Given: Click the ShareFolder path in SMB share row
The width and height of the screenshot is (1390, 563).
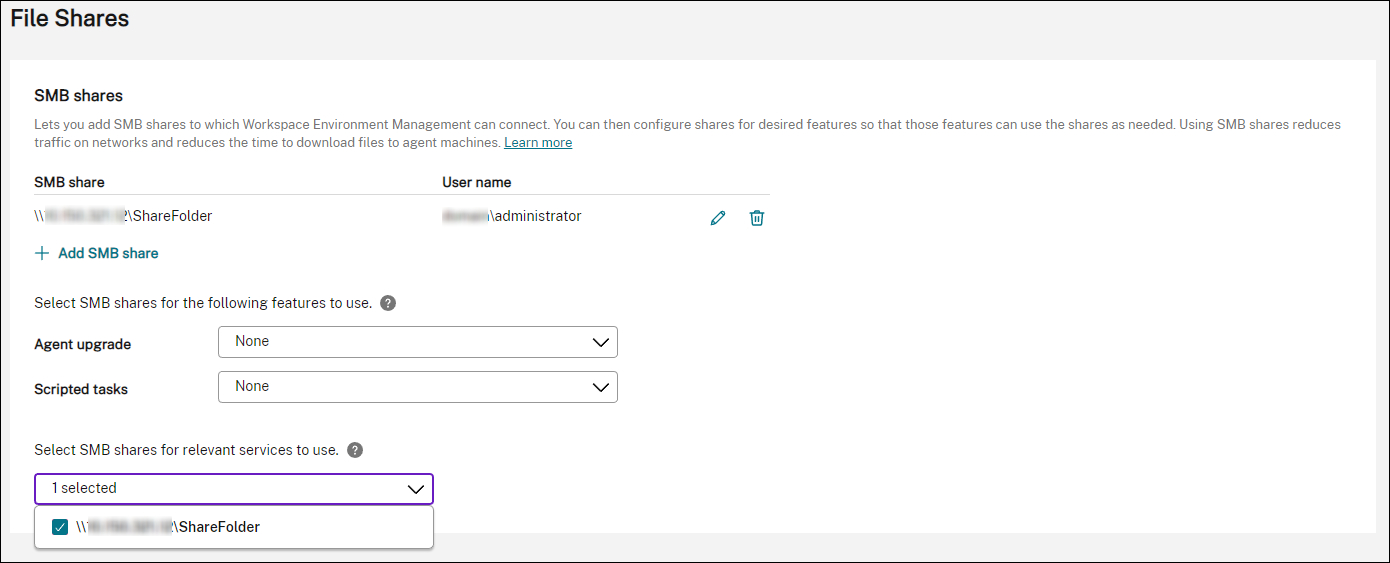Looking at the screenshot, I should (123, 216).
